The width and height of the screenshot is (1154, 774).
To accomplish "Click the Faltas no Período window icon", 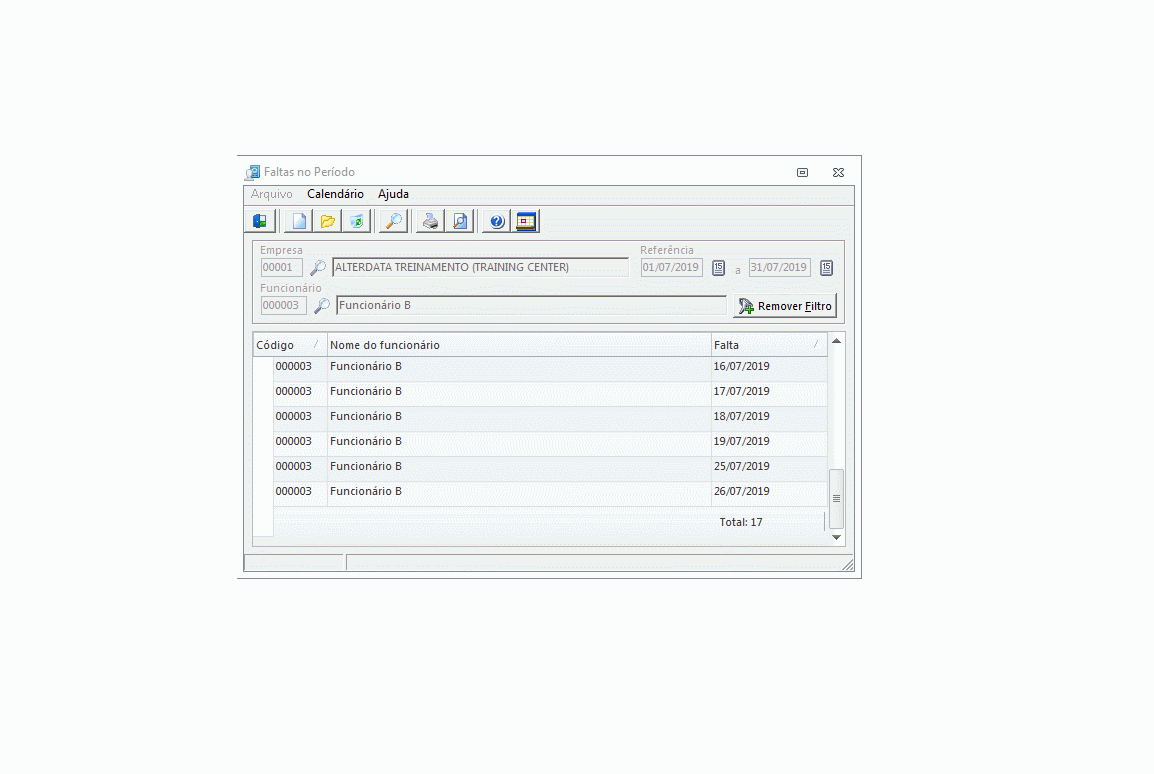I will tap(252, 172).
